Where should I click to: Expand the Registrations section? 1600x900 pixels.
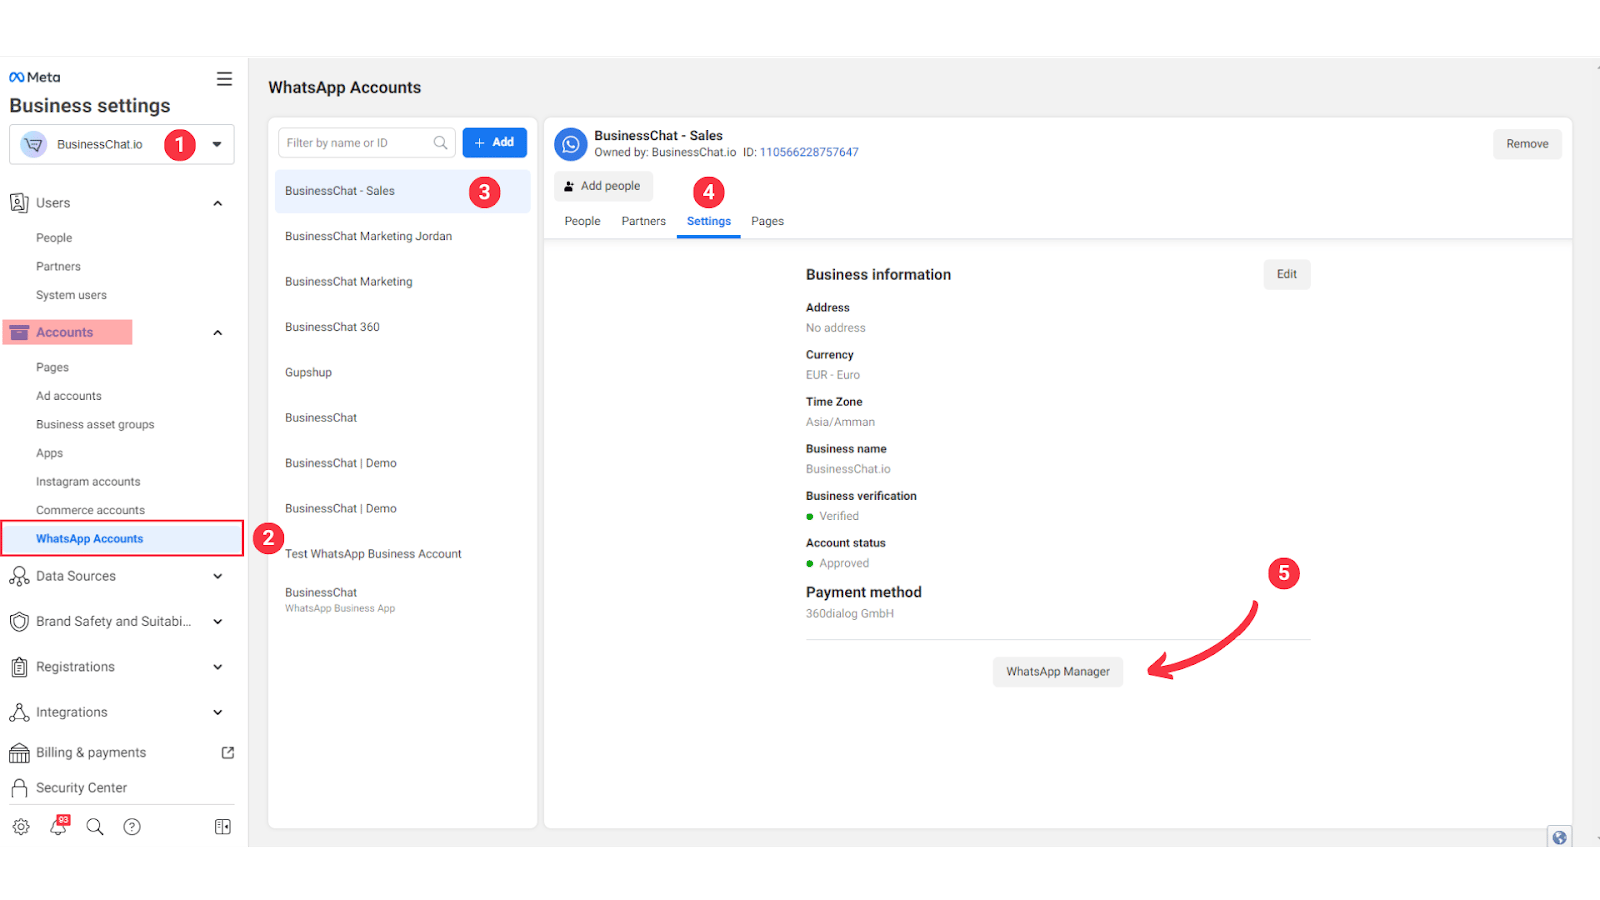point(218,667)
